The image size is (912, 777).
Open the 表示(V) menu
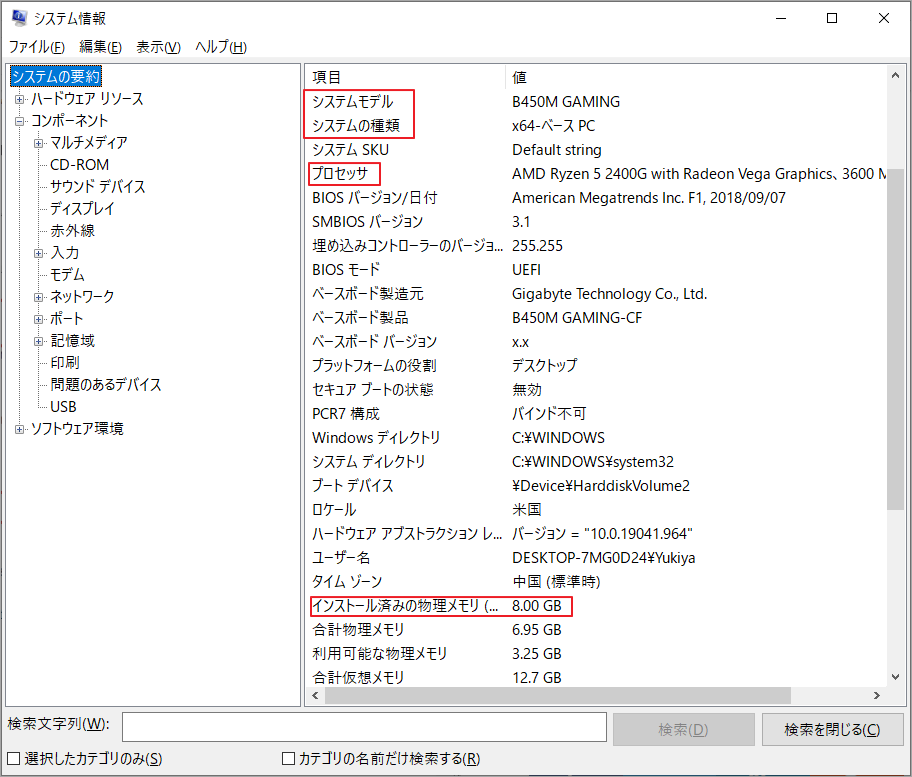tap(158, 47)
